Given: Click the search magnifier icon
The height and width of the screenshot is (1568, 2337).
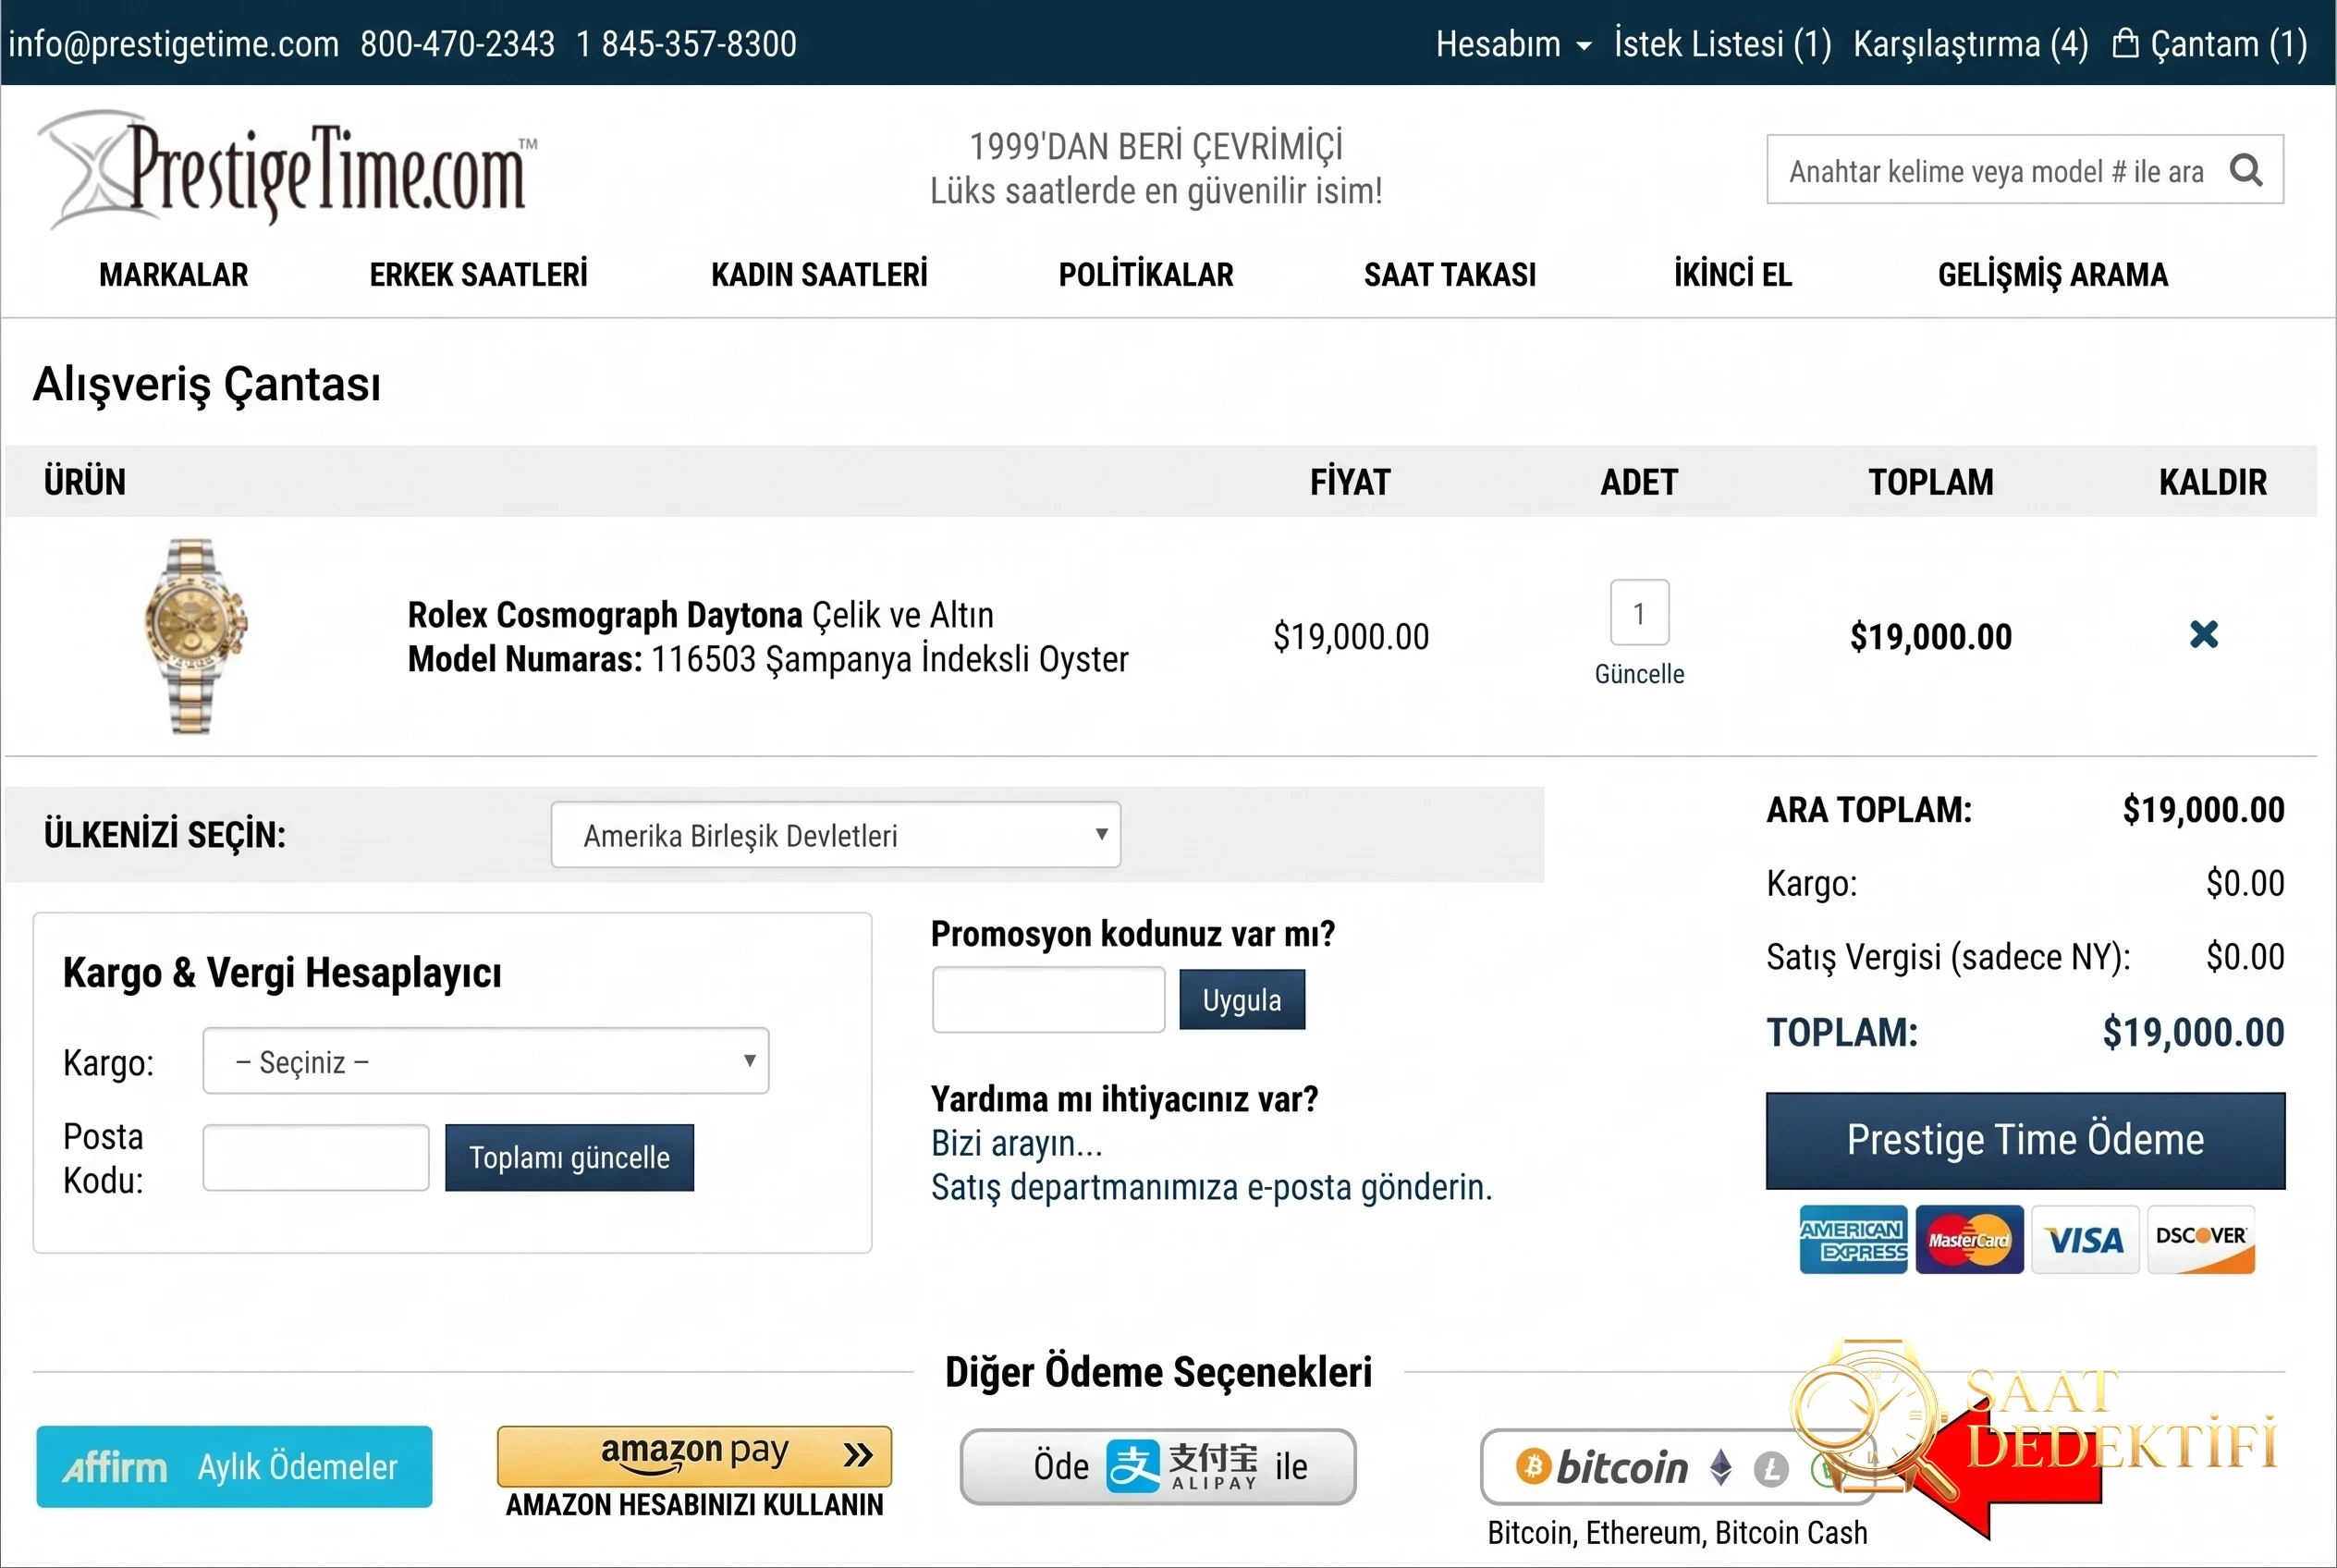Looking at the screenshot, I should click(x=2246, y=170).
